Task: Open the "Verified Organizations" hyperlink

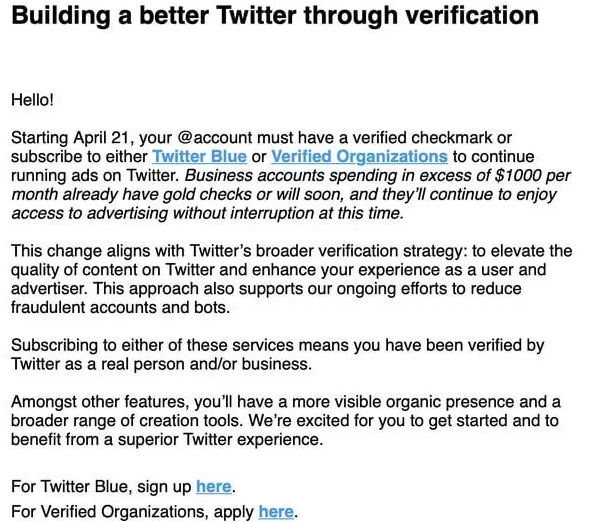Action: click(359, 156)
